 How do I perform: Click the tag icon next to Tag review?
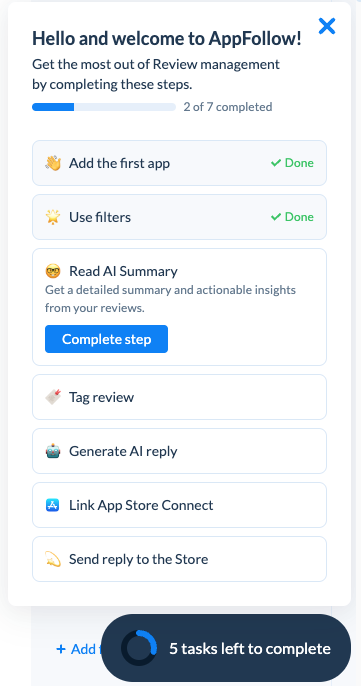click(53, 397)
